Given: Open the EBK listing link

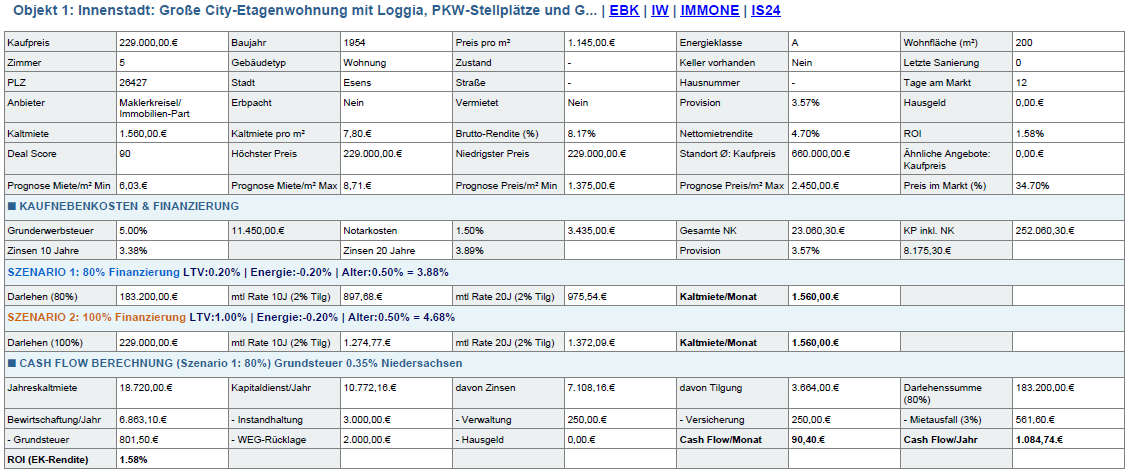Looking at the screenshot, I should click(624, 11).
